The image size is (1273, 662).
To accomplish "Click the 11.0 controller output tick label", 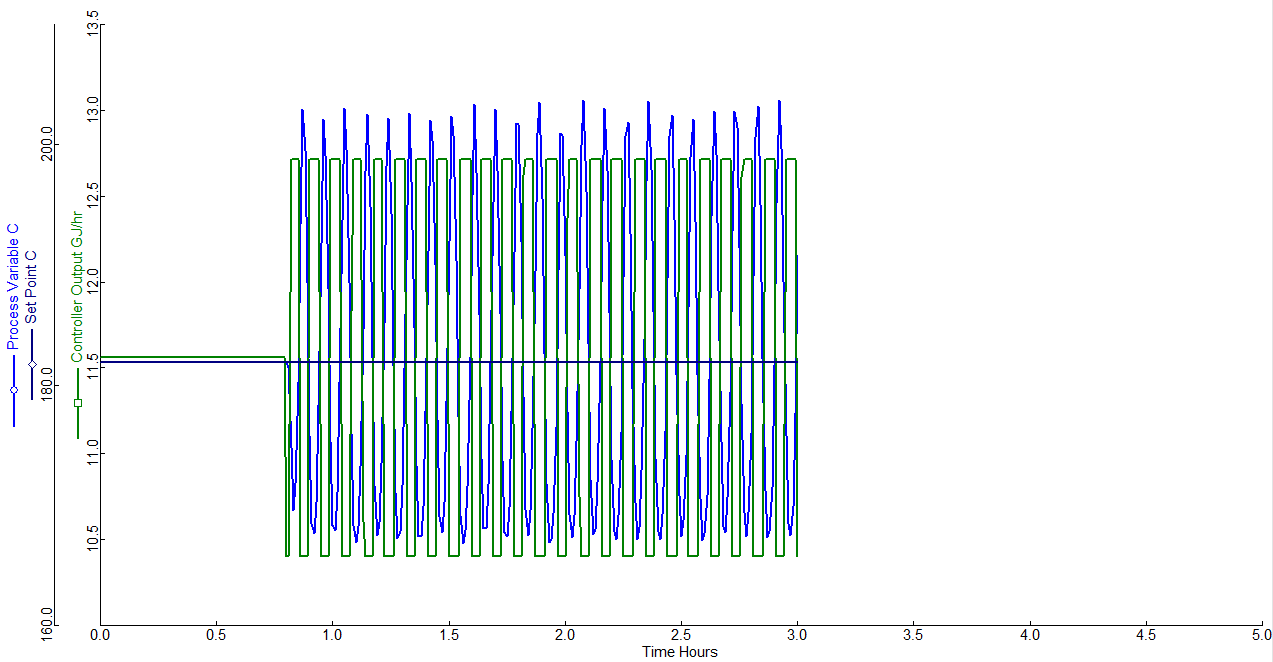I will point(93,454).
